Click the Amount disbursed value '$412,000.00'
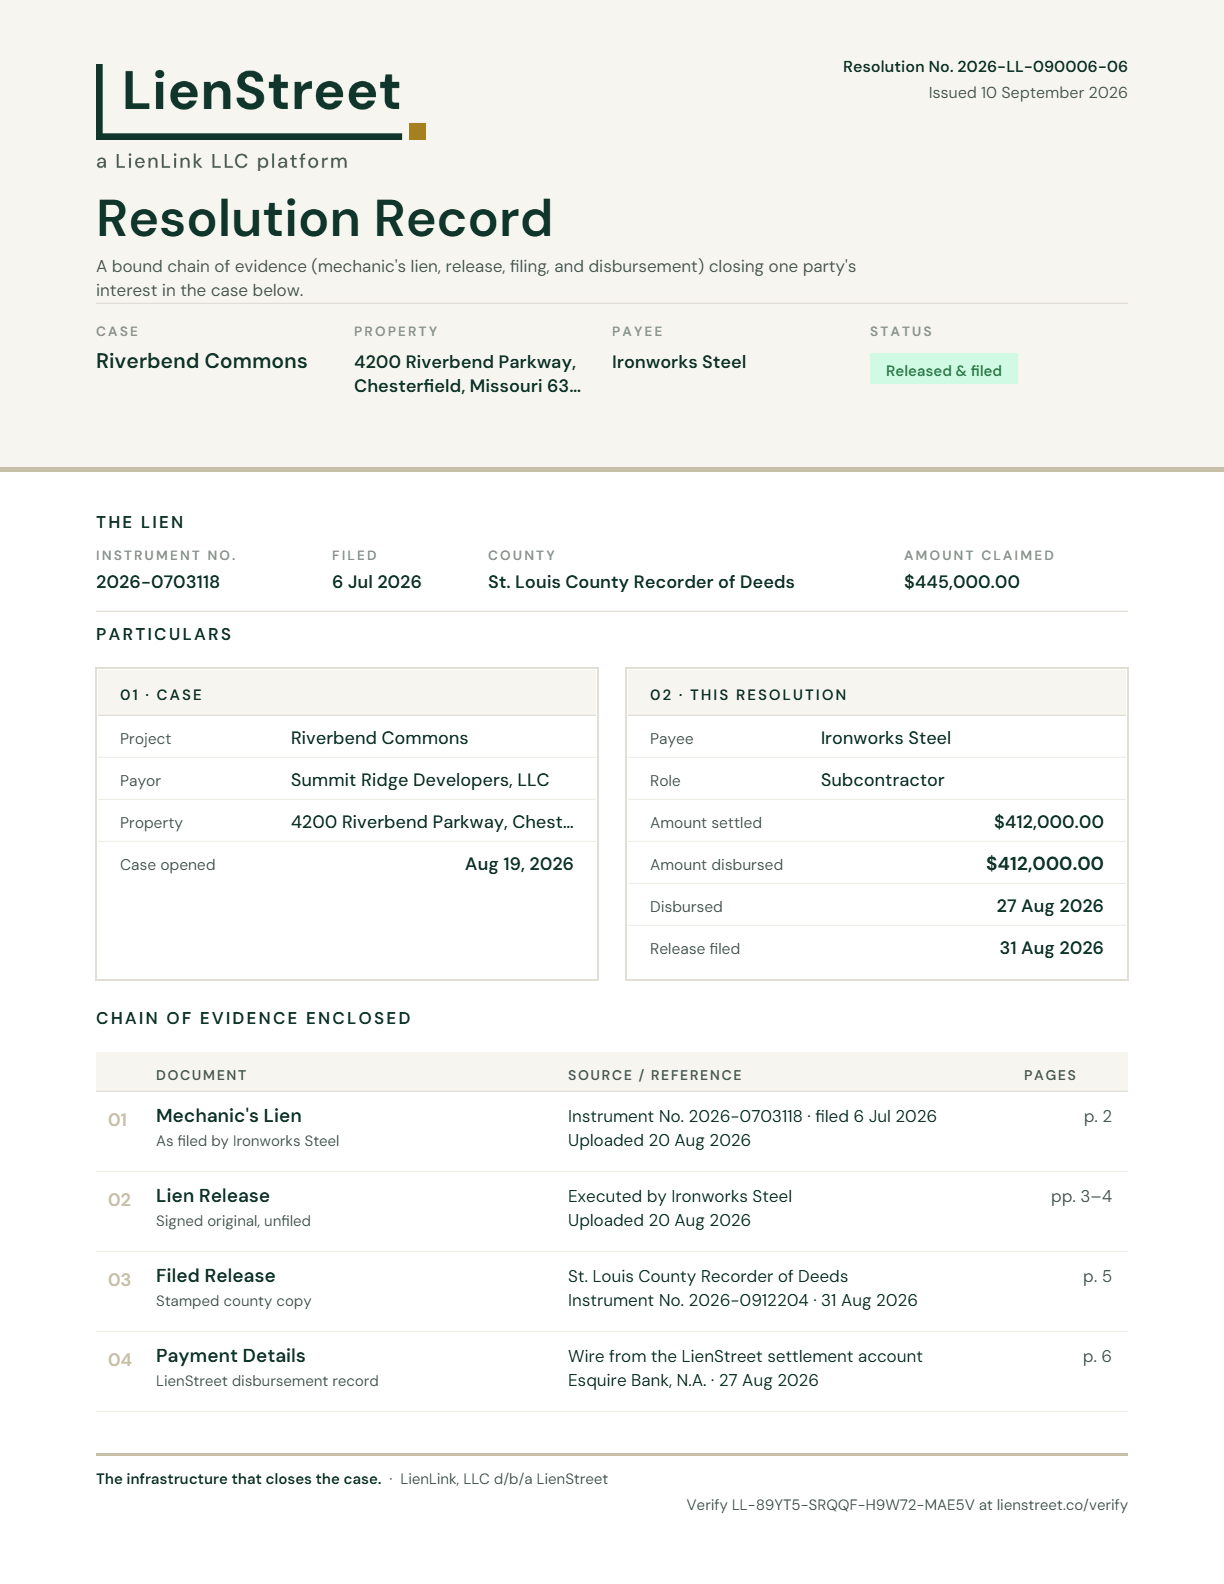 pyautogui.click(x=1045, y=864)
